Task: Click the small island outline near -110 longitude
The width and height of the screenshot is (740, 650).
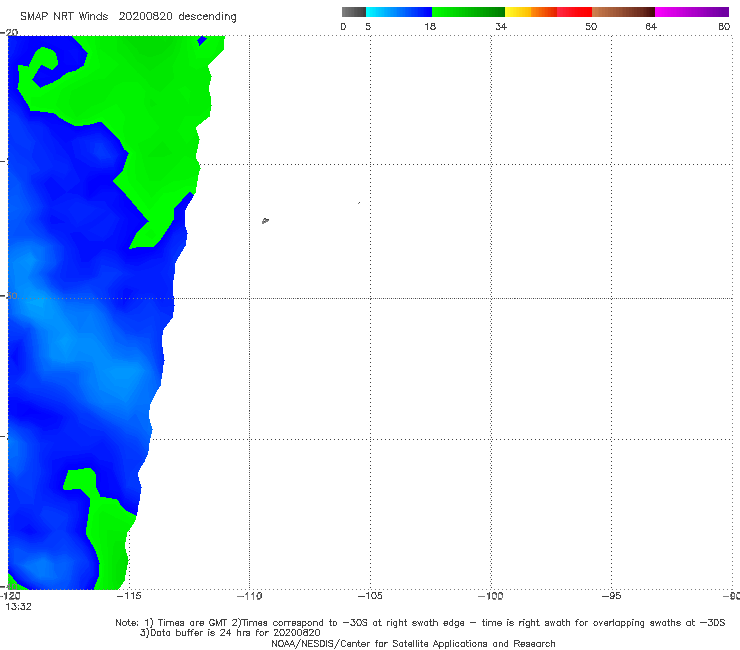Action: click(265, 220)
